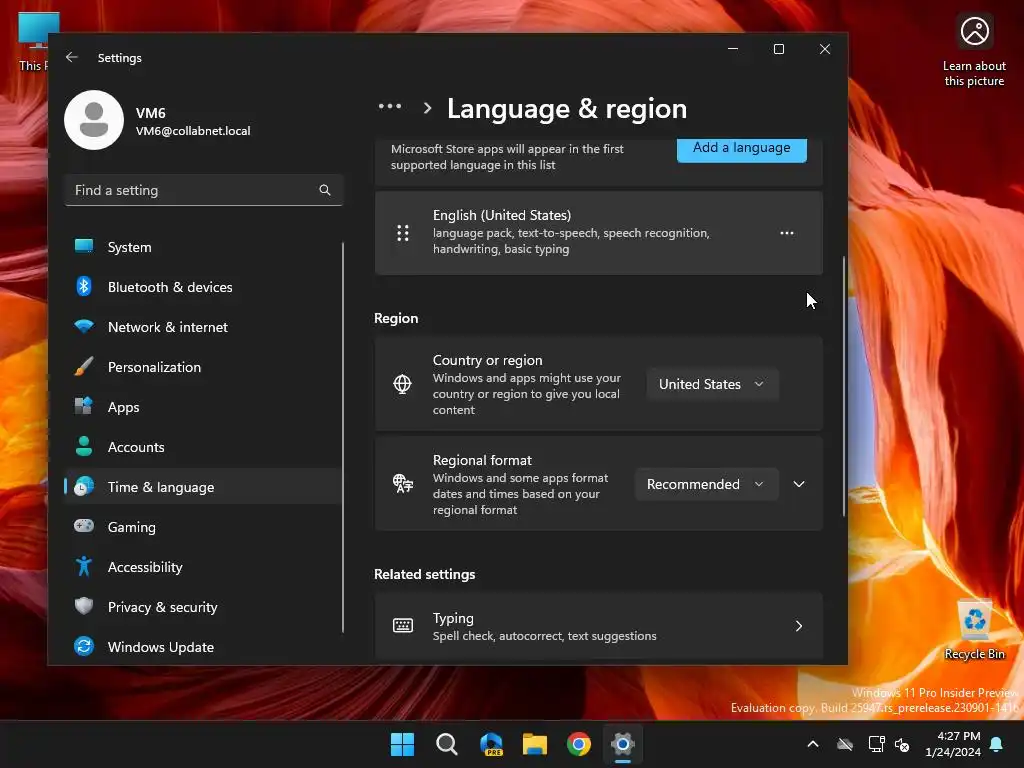Open the clock and date flyout
The width and height of the screenshot is (1024, 768).
coord(953,744)
